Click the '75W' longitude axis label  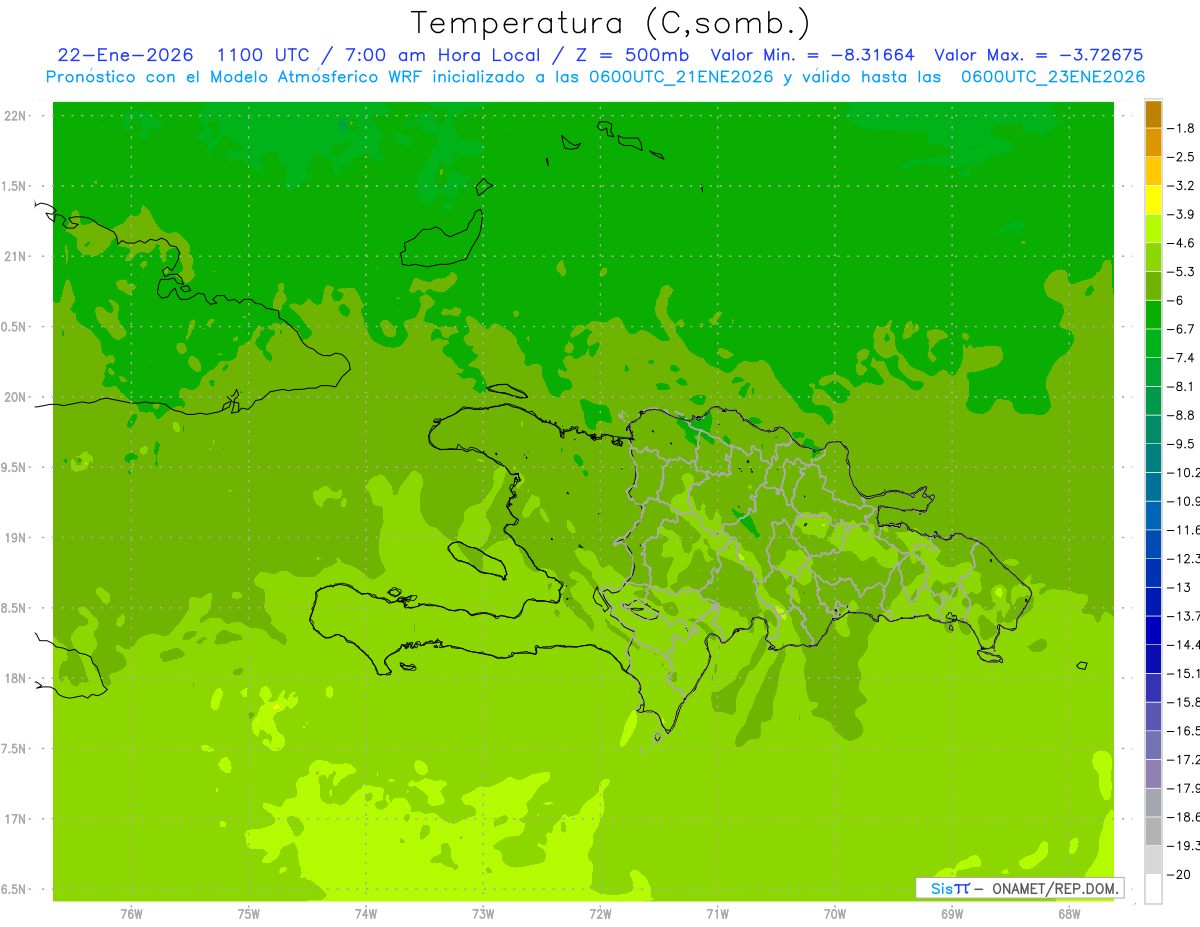click(x=249, y=914)
